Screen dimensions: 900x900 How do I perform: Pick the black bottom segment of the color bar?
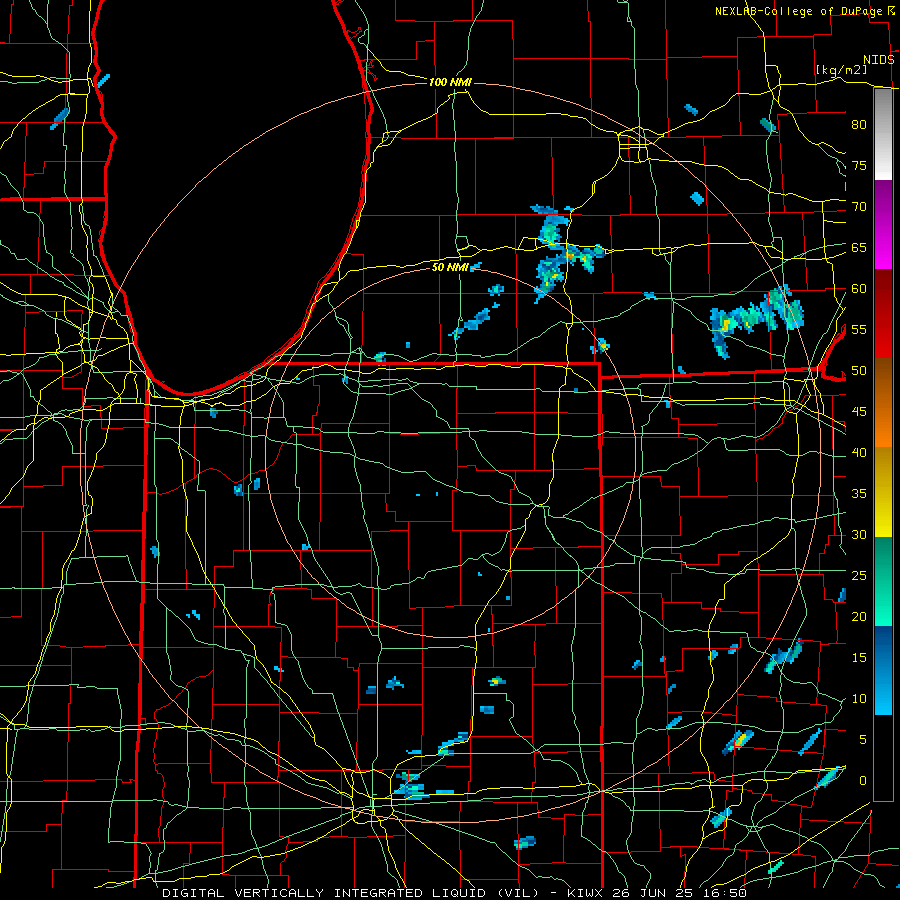[883, 758]
